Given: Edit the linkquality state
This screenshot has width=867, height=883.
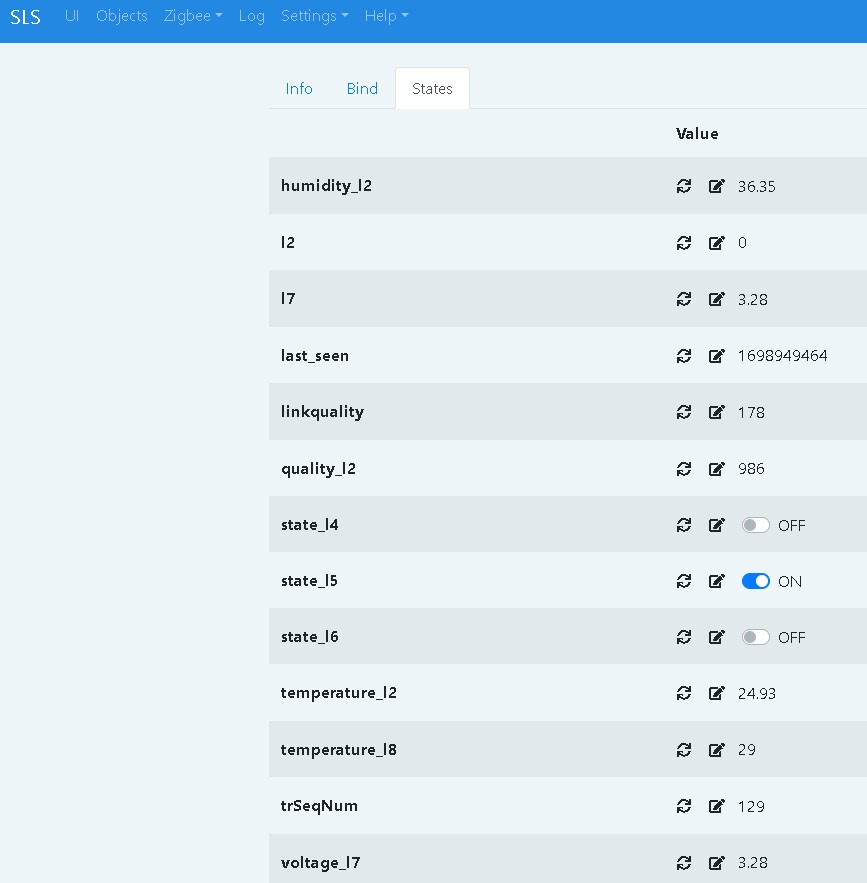Looking at the screenshot, I should pos(716,412).
